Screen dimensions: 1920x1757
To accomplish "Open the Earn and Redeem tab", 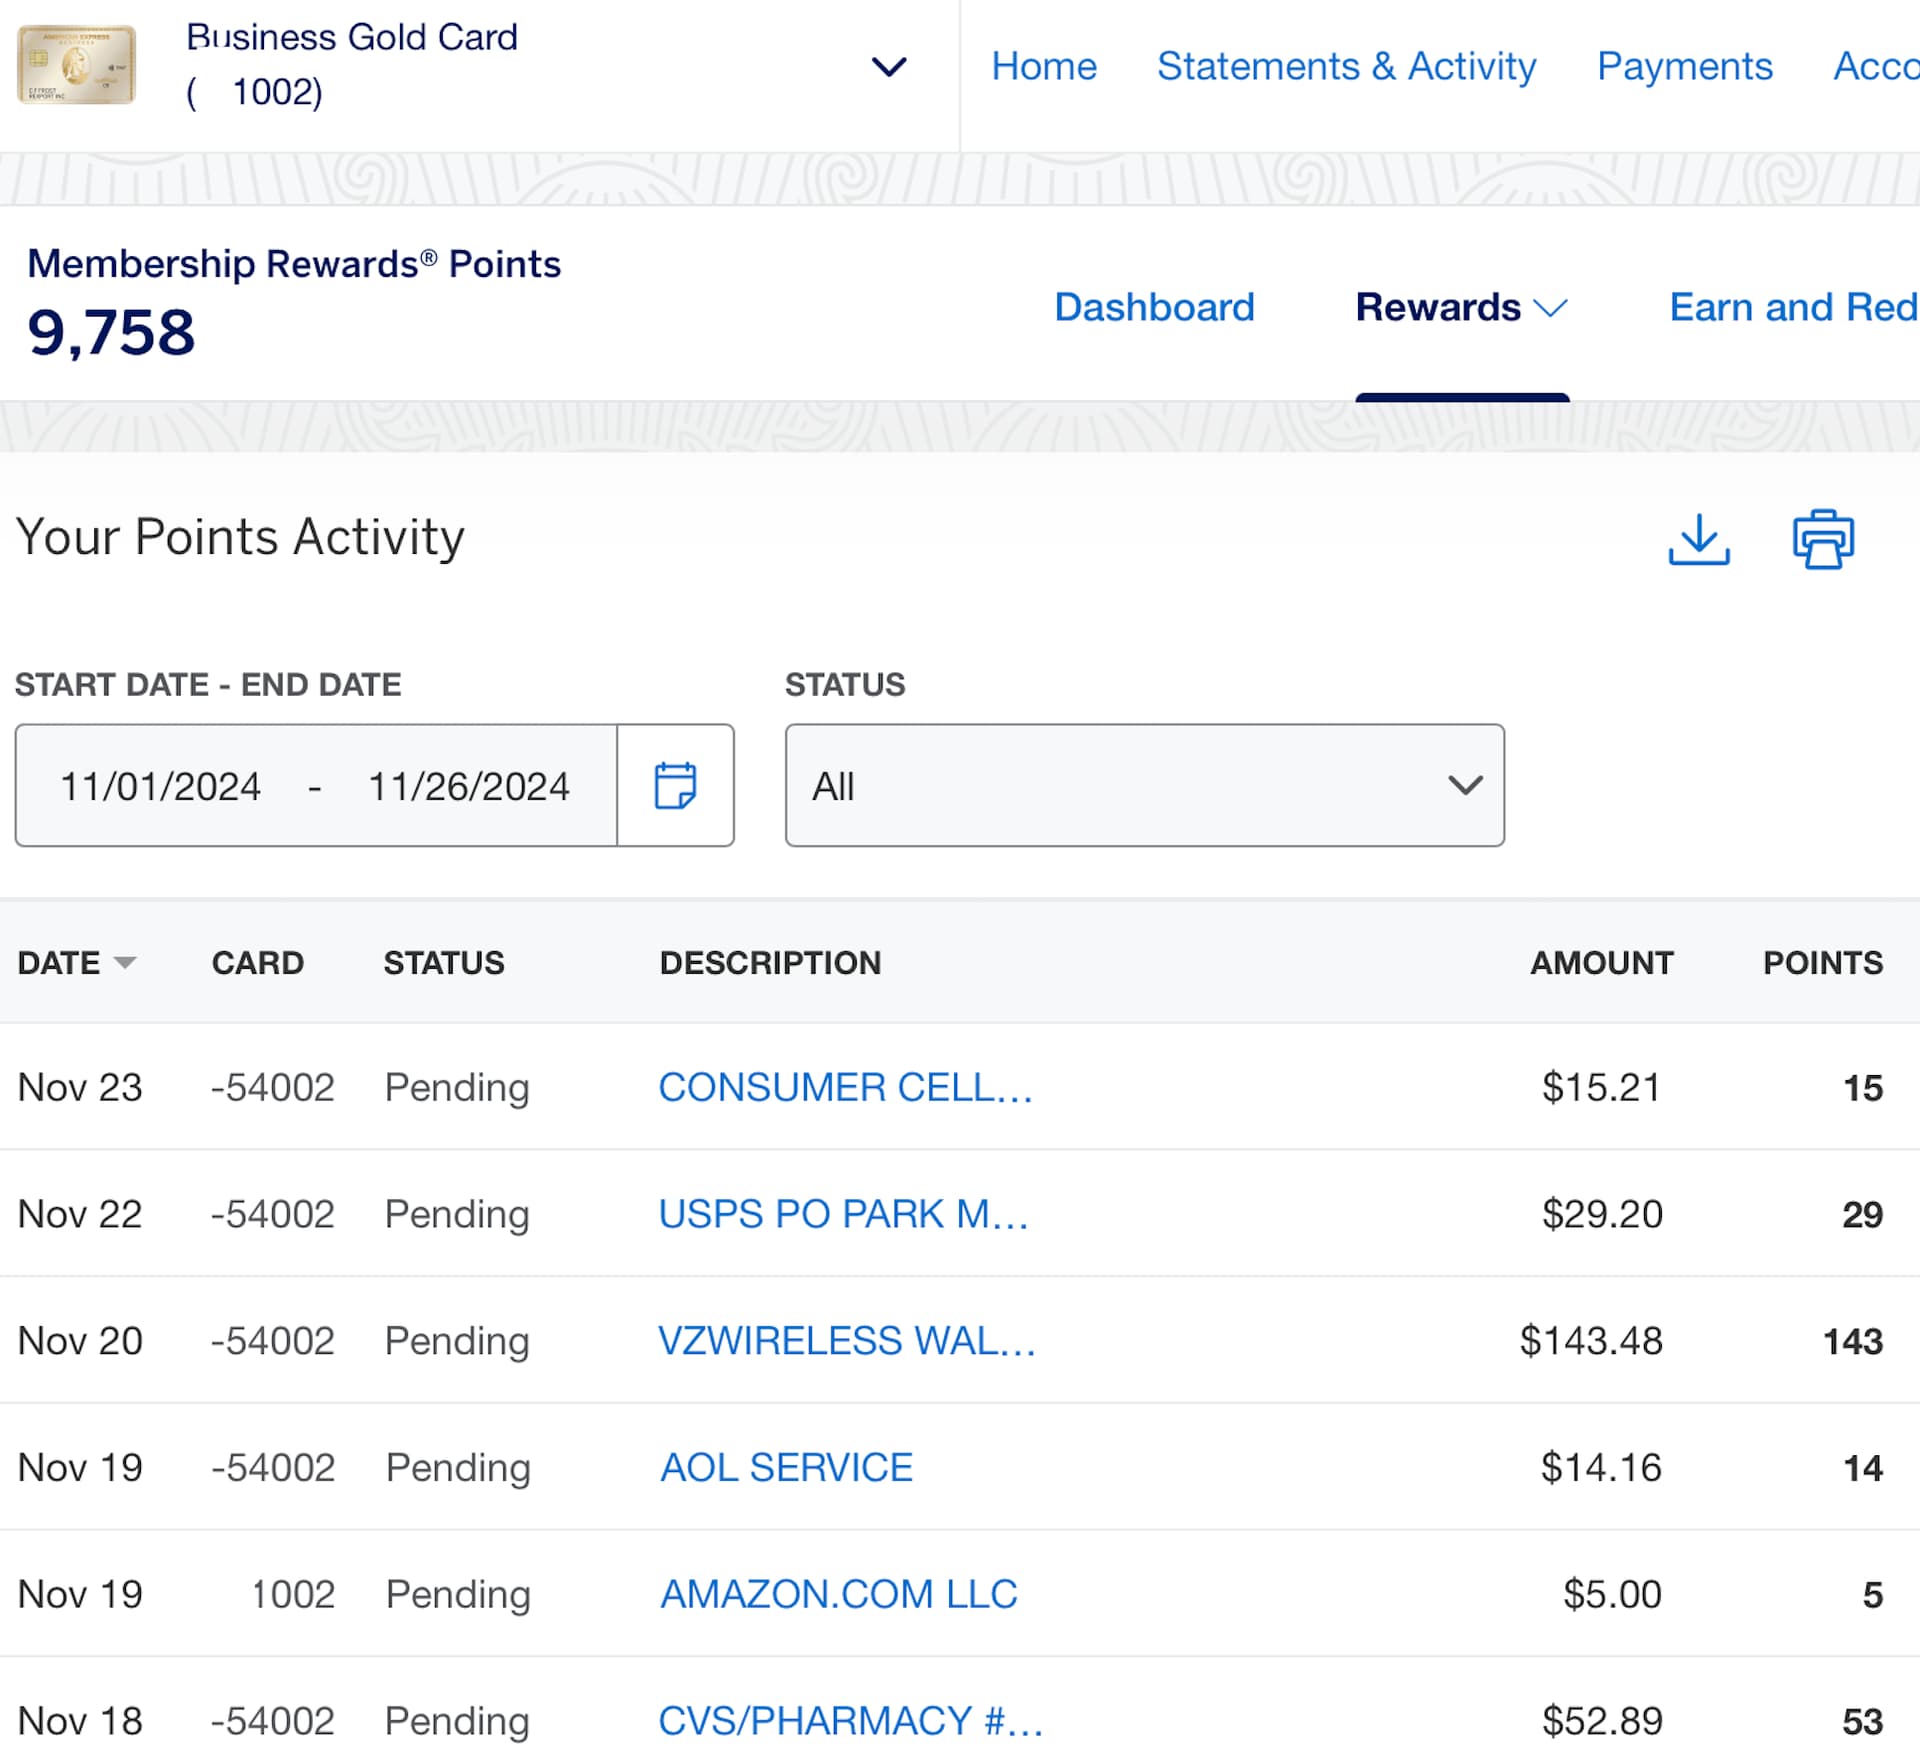I will (1792, 307).
